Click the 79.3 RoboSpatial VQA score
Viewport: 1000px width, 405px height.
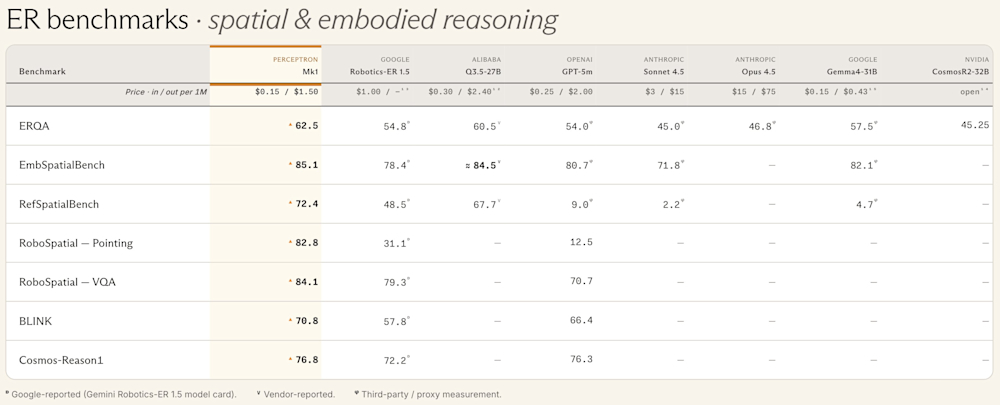pos(395,282)
